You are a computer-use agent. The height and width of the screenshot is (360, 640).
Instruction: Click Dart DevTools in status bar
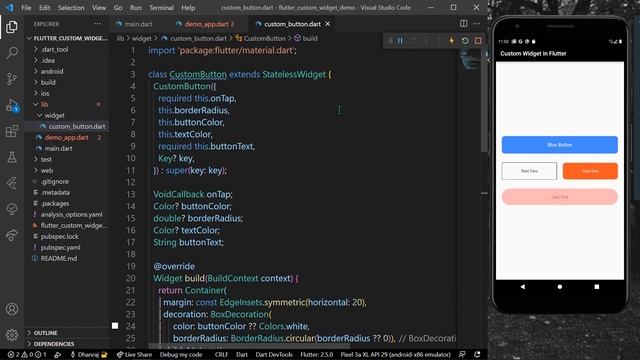[274, 355]
